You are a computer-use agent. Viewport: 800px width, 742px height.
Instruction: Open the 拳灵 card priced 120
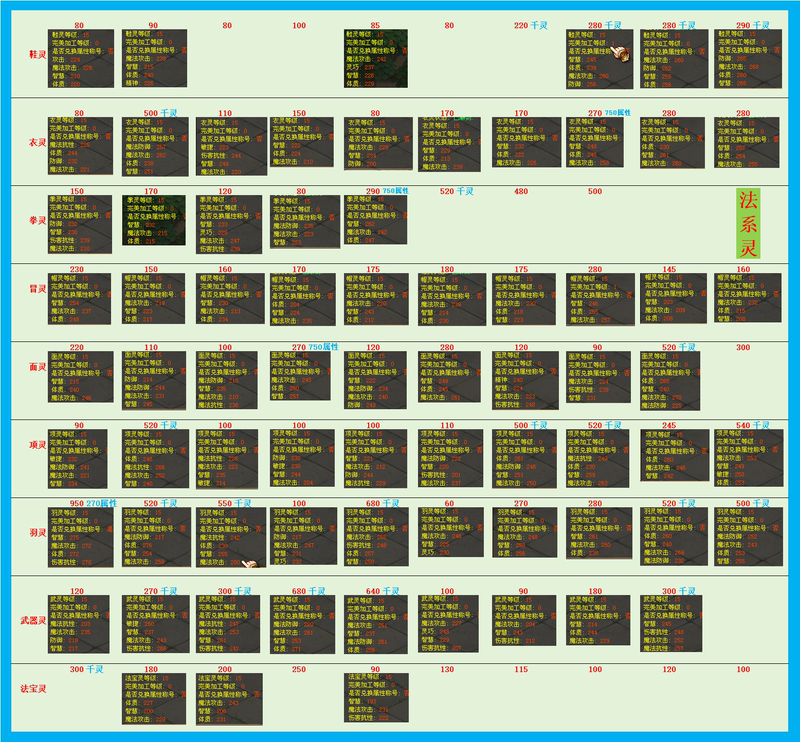click(229, 225)
